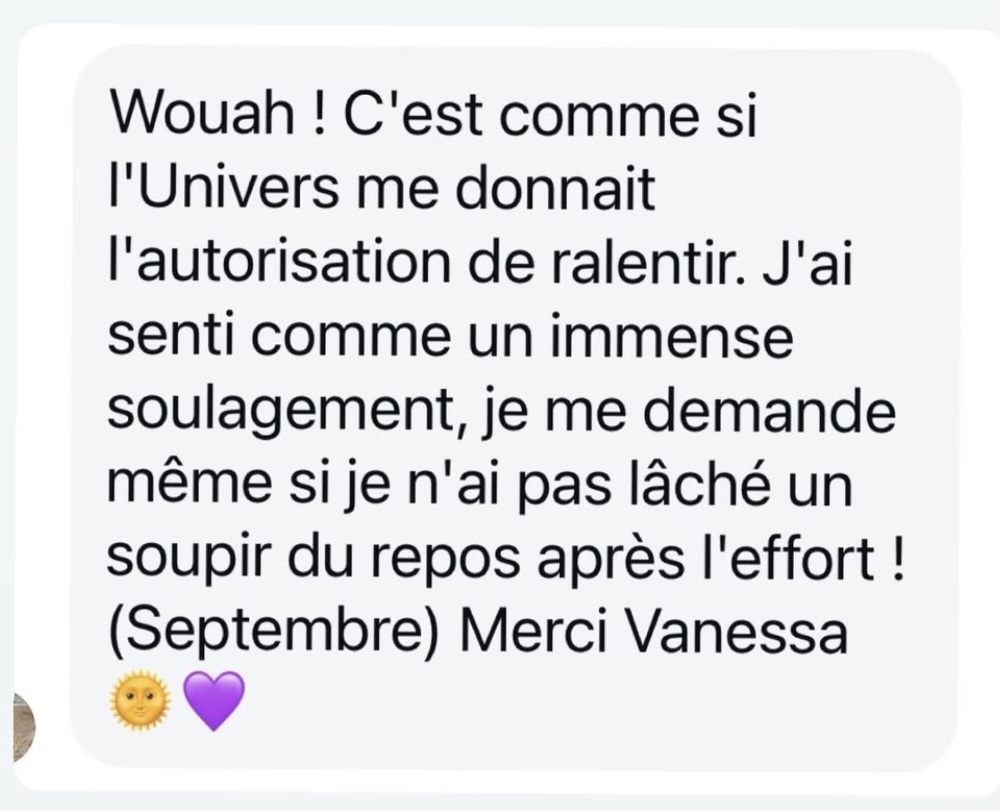This screenshot has width=1000, height=811.
Task: Click the purple heart emoji
Action: tap(214, 701)
